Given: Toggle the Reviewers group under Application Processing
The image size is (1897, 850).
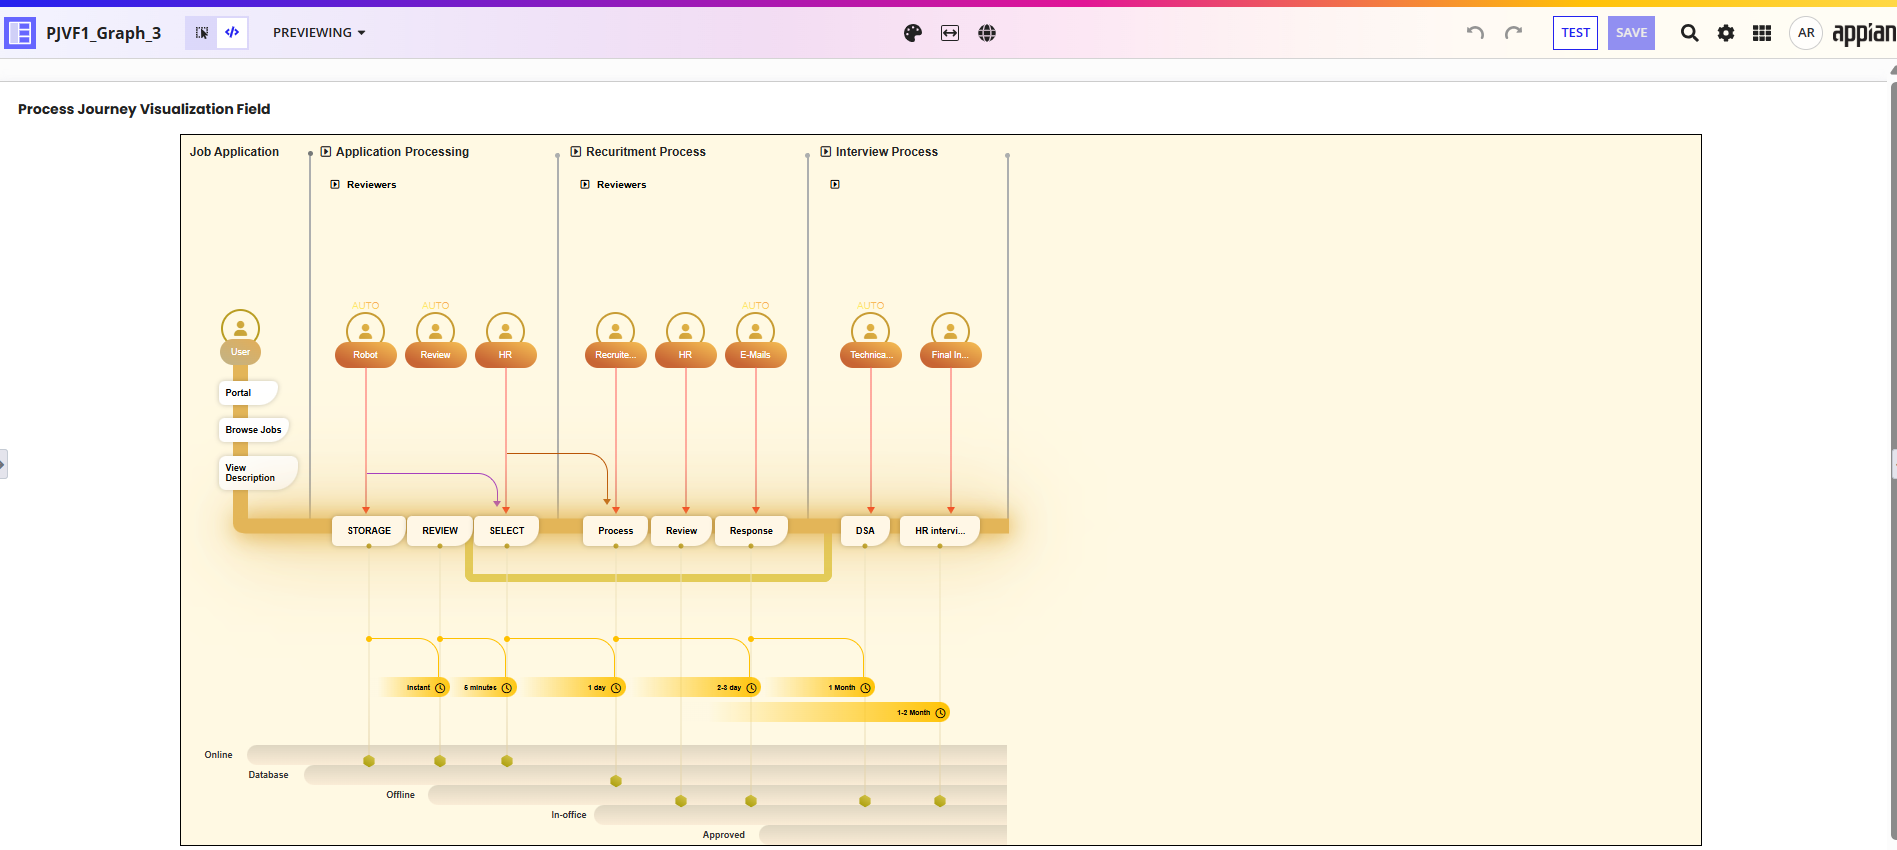Looking at the screenshot, I should pyautogui.click(x=335, y=185).
